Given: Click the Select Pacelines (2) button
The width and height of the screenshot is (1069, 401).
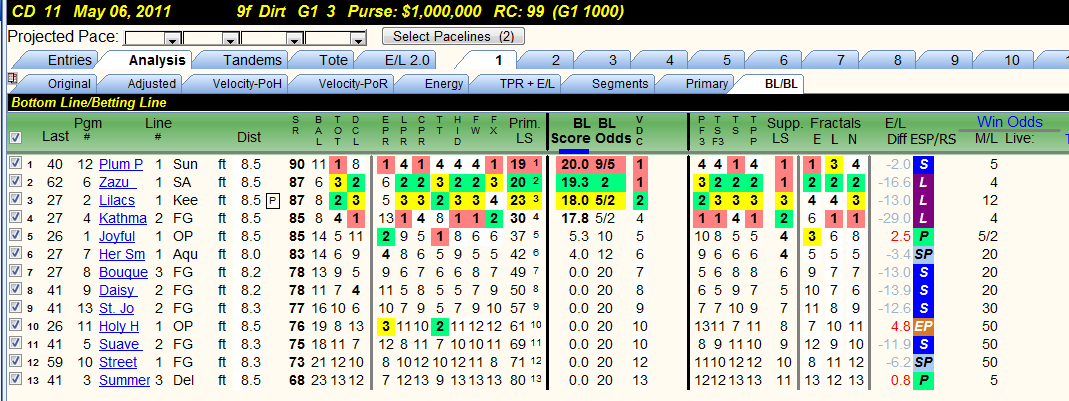Looking at the screenshot, I should click(453, 36).
